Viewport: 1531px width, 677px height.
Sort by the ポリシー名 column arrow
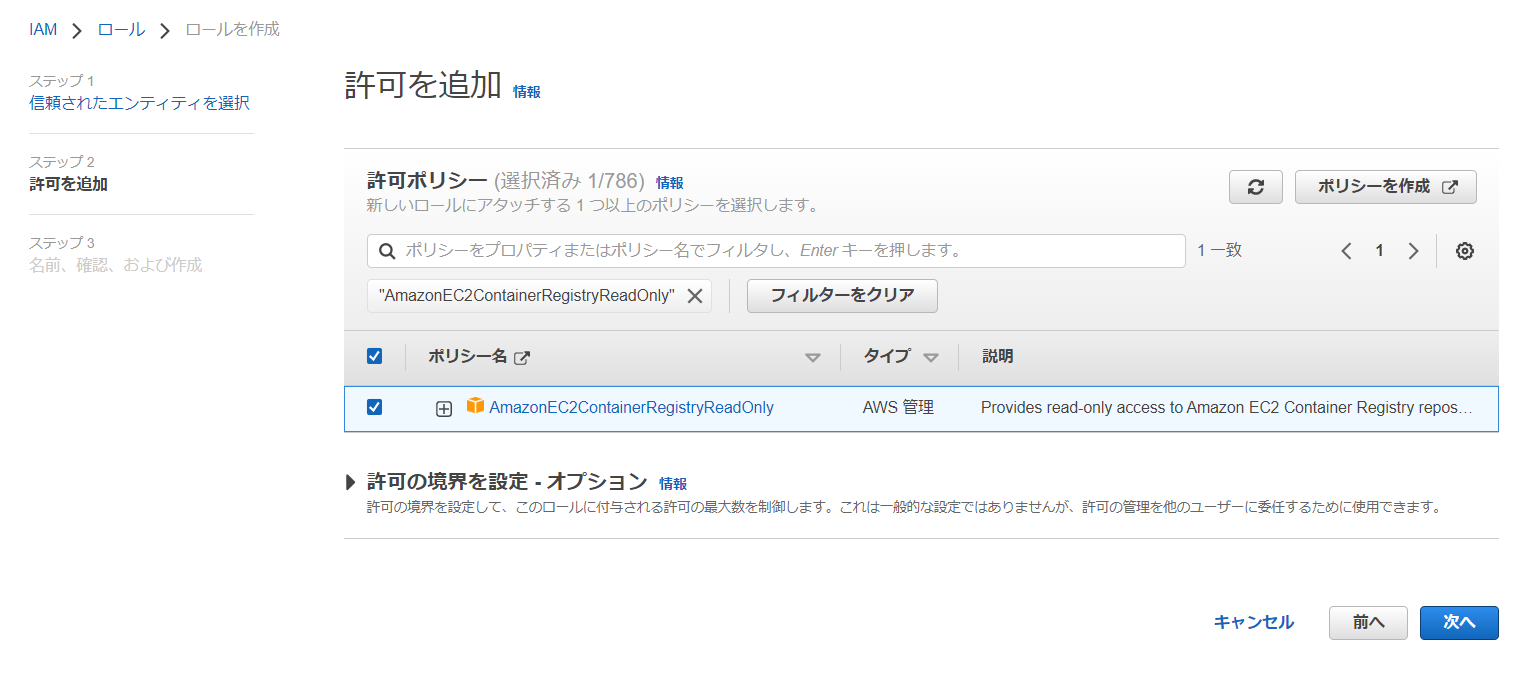point(812,357)
